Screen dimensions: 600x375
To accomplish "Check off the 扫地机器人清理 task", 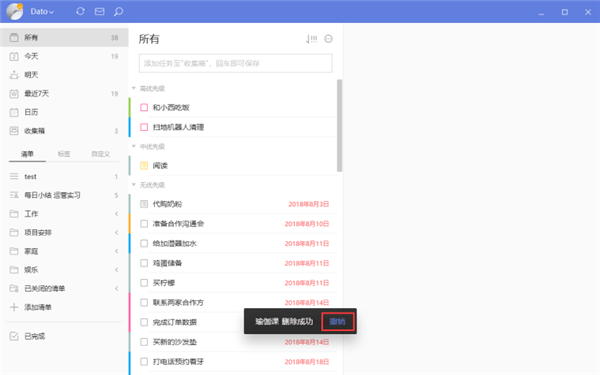I will tap(144, 127).
